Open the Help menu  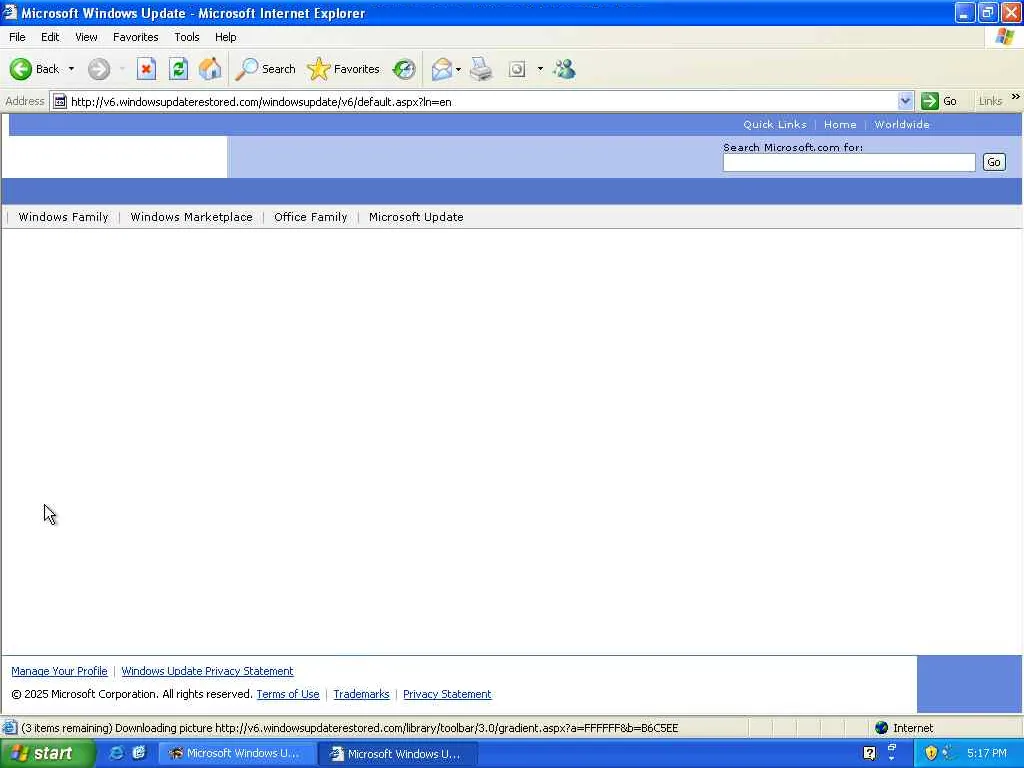pos(225,37)
